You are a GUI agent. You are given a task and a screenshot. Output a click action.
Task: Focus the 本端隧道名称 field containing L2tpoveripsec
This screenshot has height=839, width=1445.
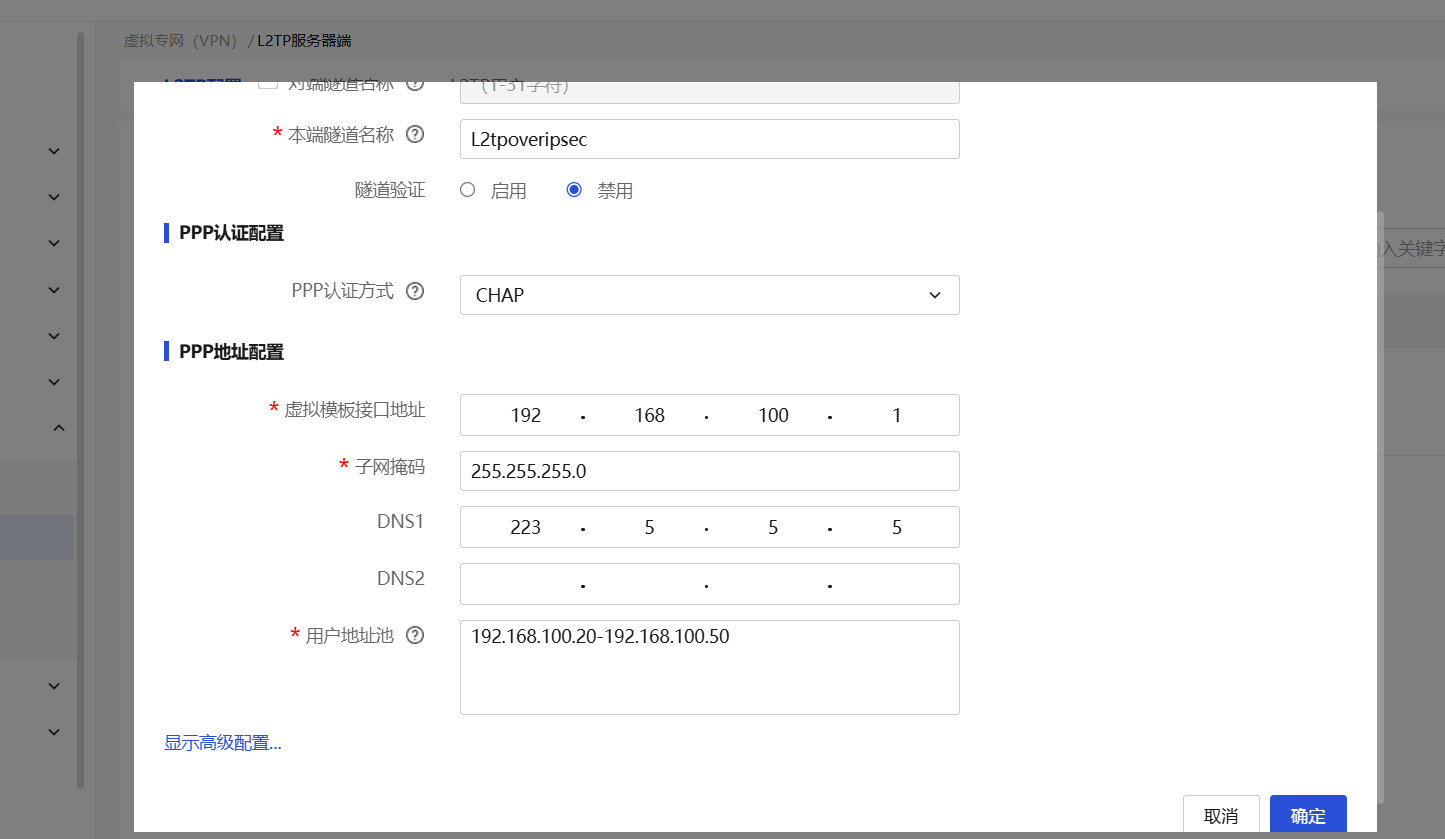[710, 139]
